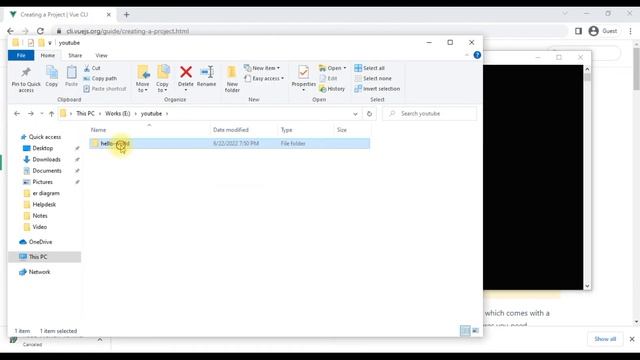Viewport: 640px width, 360px height.
Task: Open er diagram folder in navigation pane
Action: tap(42, 193)
